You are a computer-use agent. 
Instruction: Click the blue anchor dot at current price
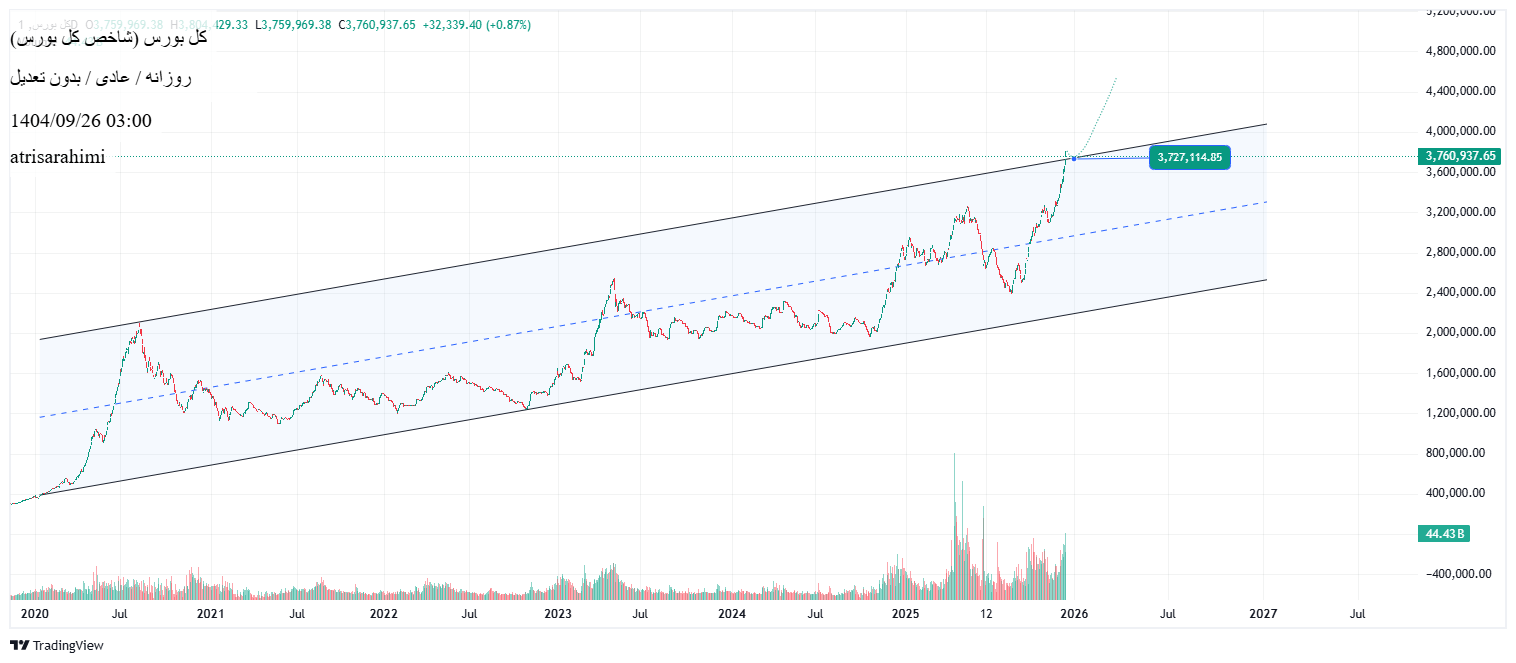(x=1073, y=158)
